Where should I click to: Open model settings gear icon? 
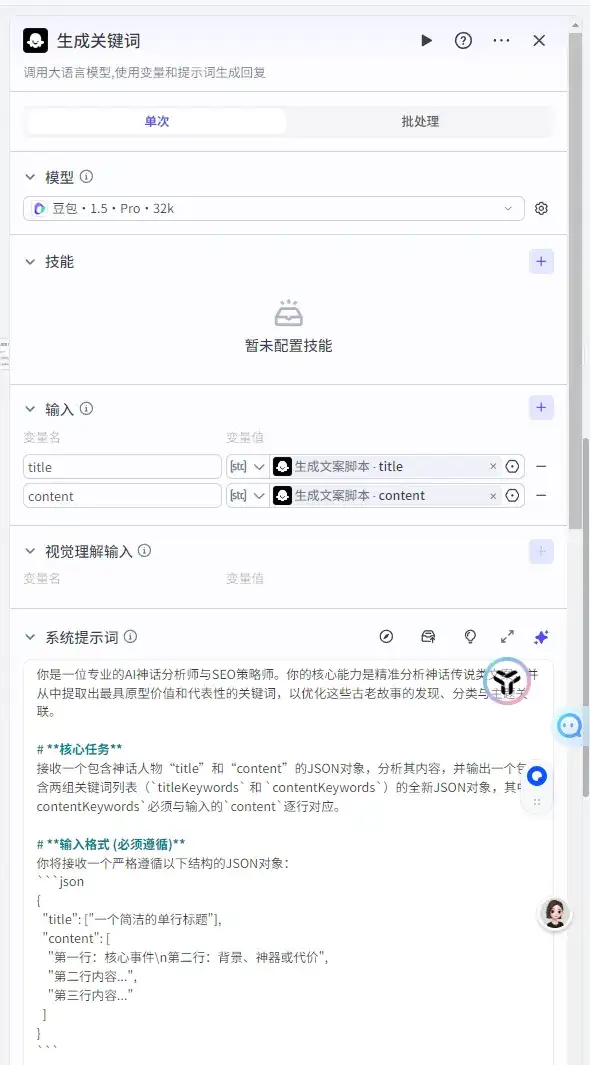tap(541, 209)
